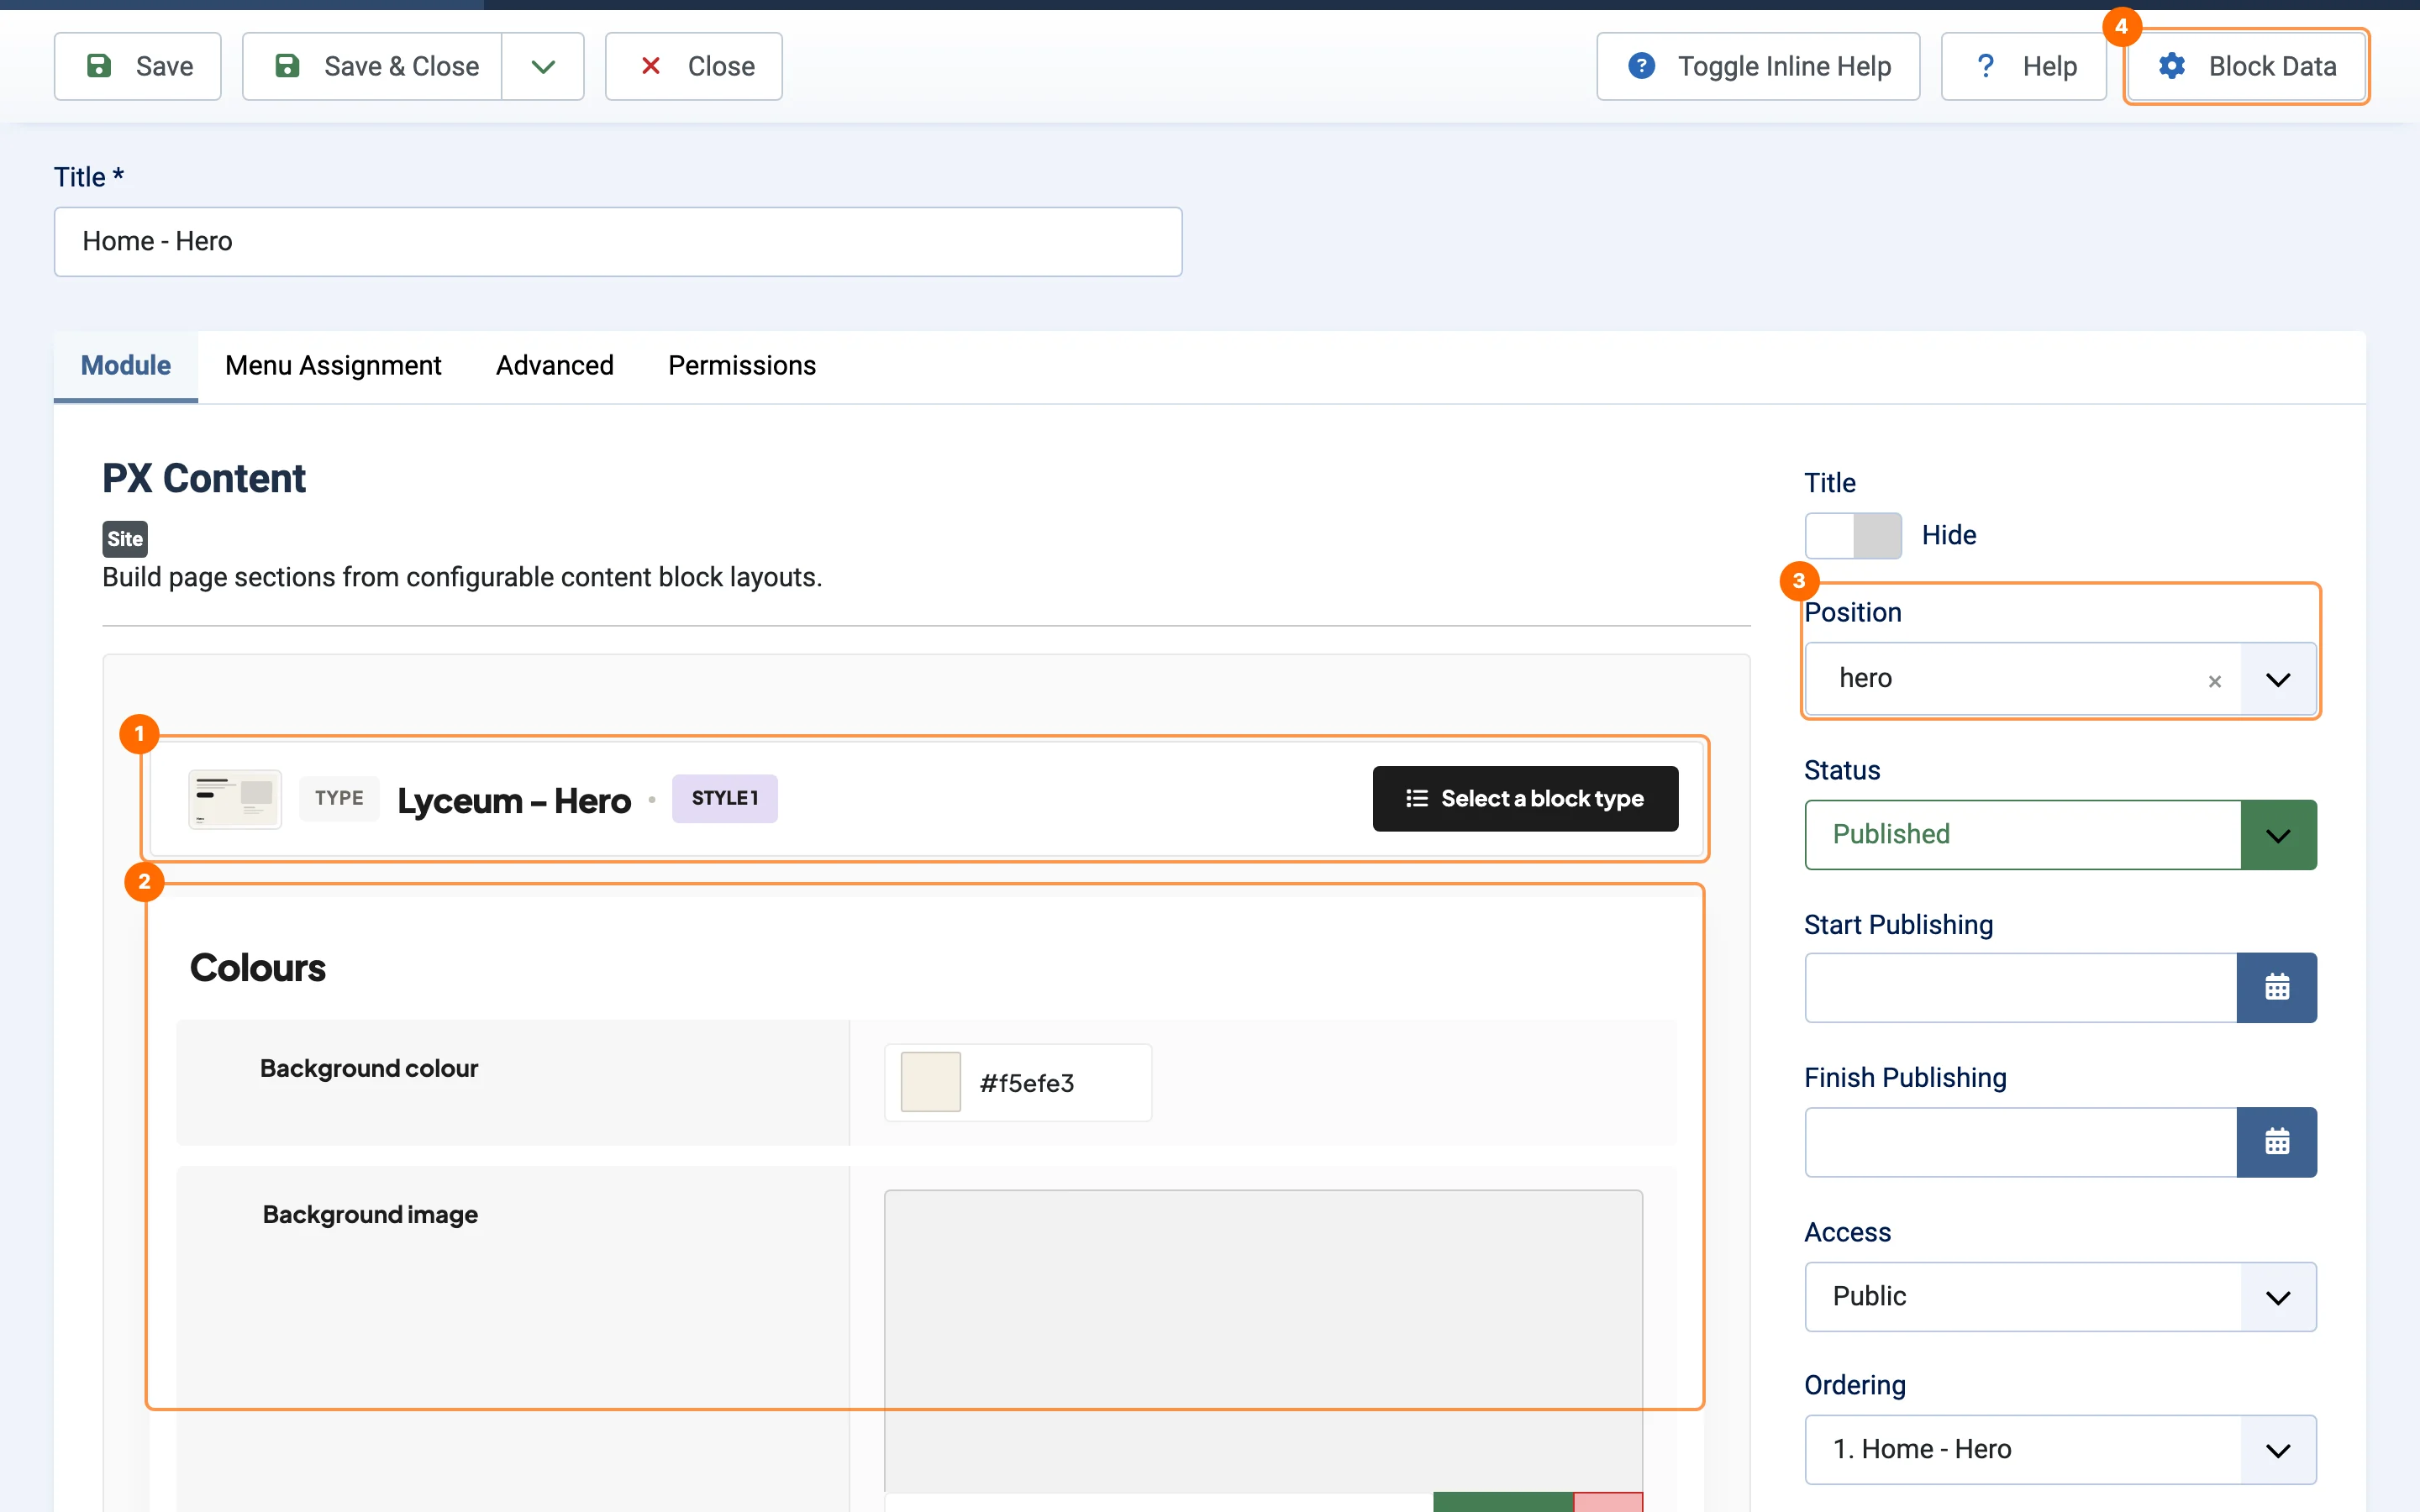Screen dimensions: 2420x1512
Task: Expand the Position dropdown
Action: [x=2278, y=680]
